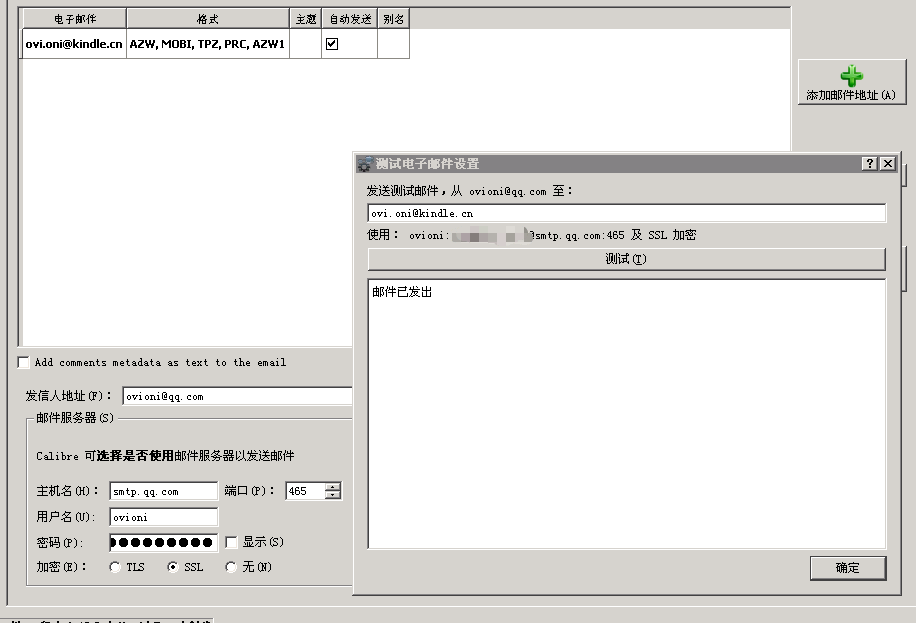The image size is (916, 623).
Task: Click the 测试 (T) test button
Action: (626, 259)
